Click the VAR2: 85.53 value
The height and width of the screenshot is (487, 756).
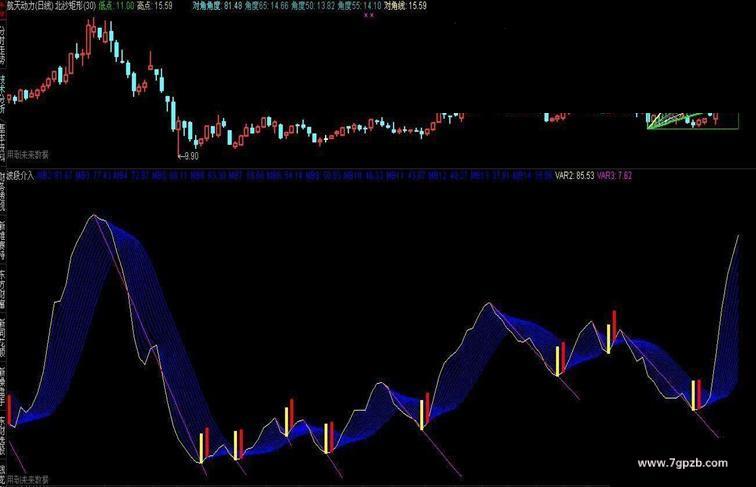pyautogui.click(x=574, y=176)
